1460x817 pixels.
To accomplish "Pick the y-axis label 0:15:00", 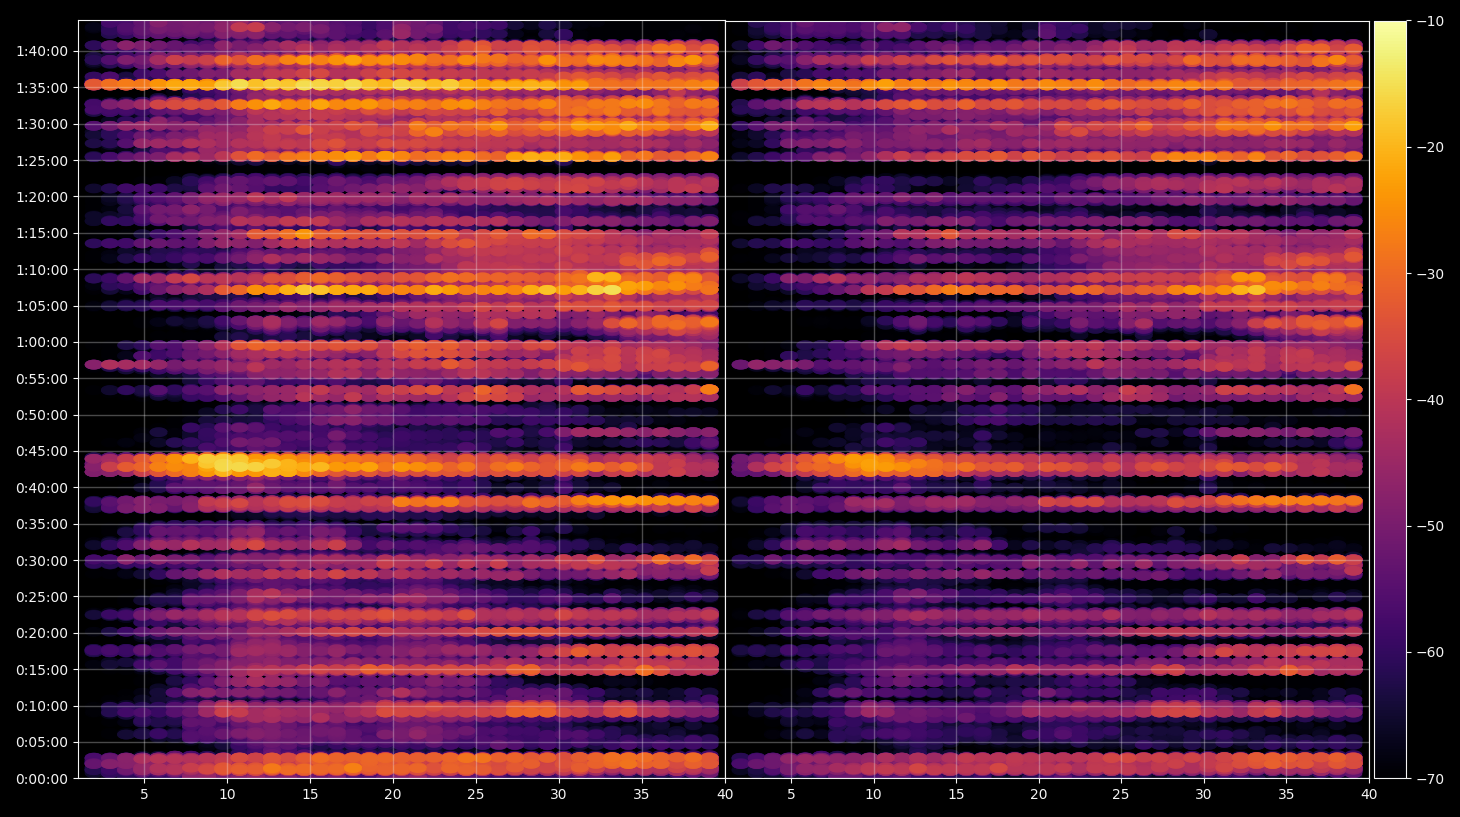I will click(x=42, y=670).
